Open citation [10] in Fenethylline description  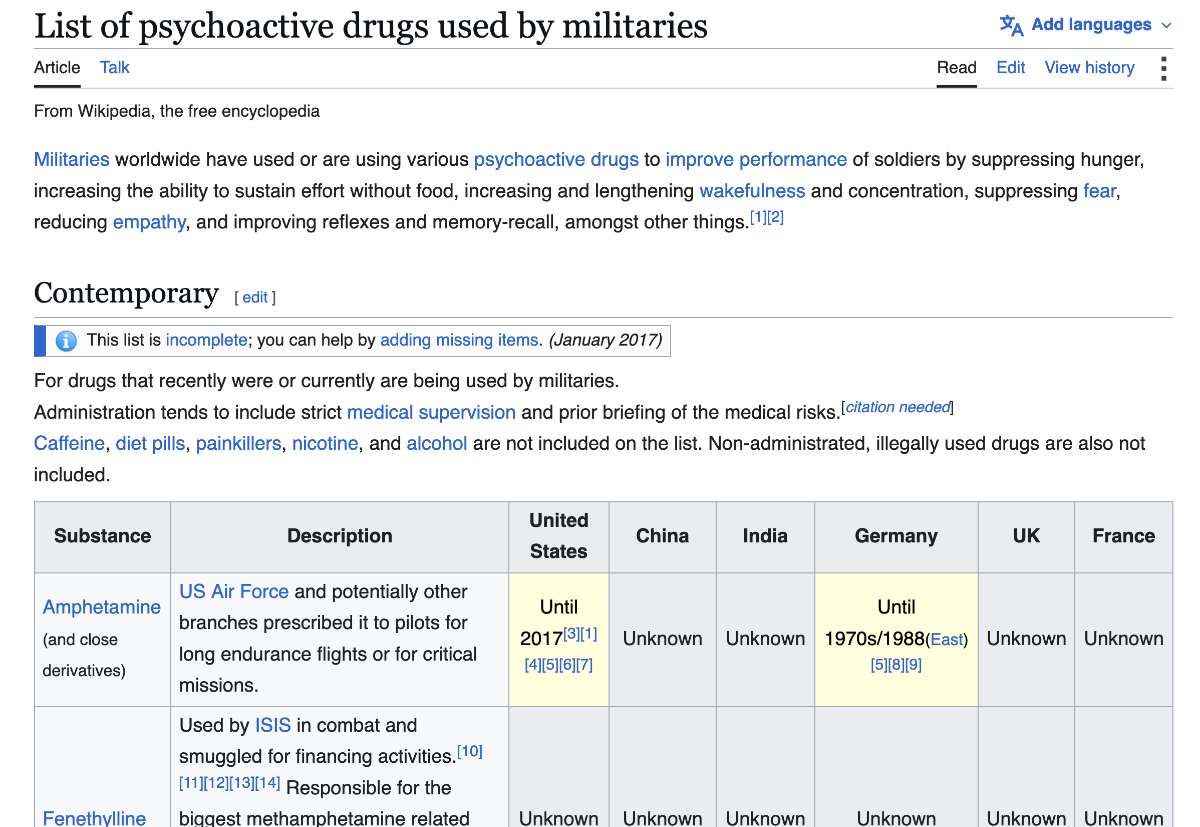click(470, 751)
